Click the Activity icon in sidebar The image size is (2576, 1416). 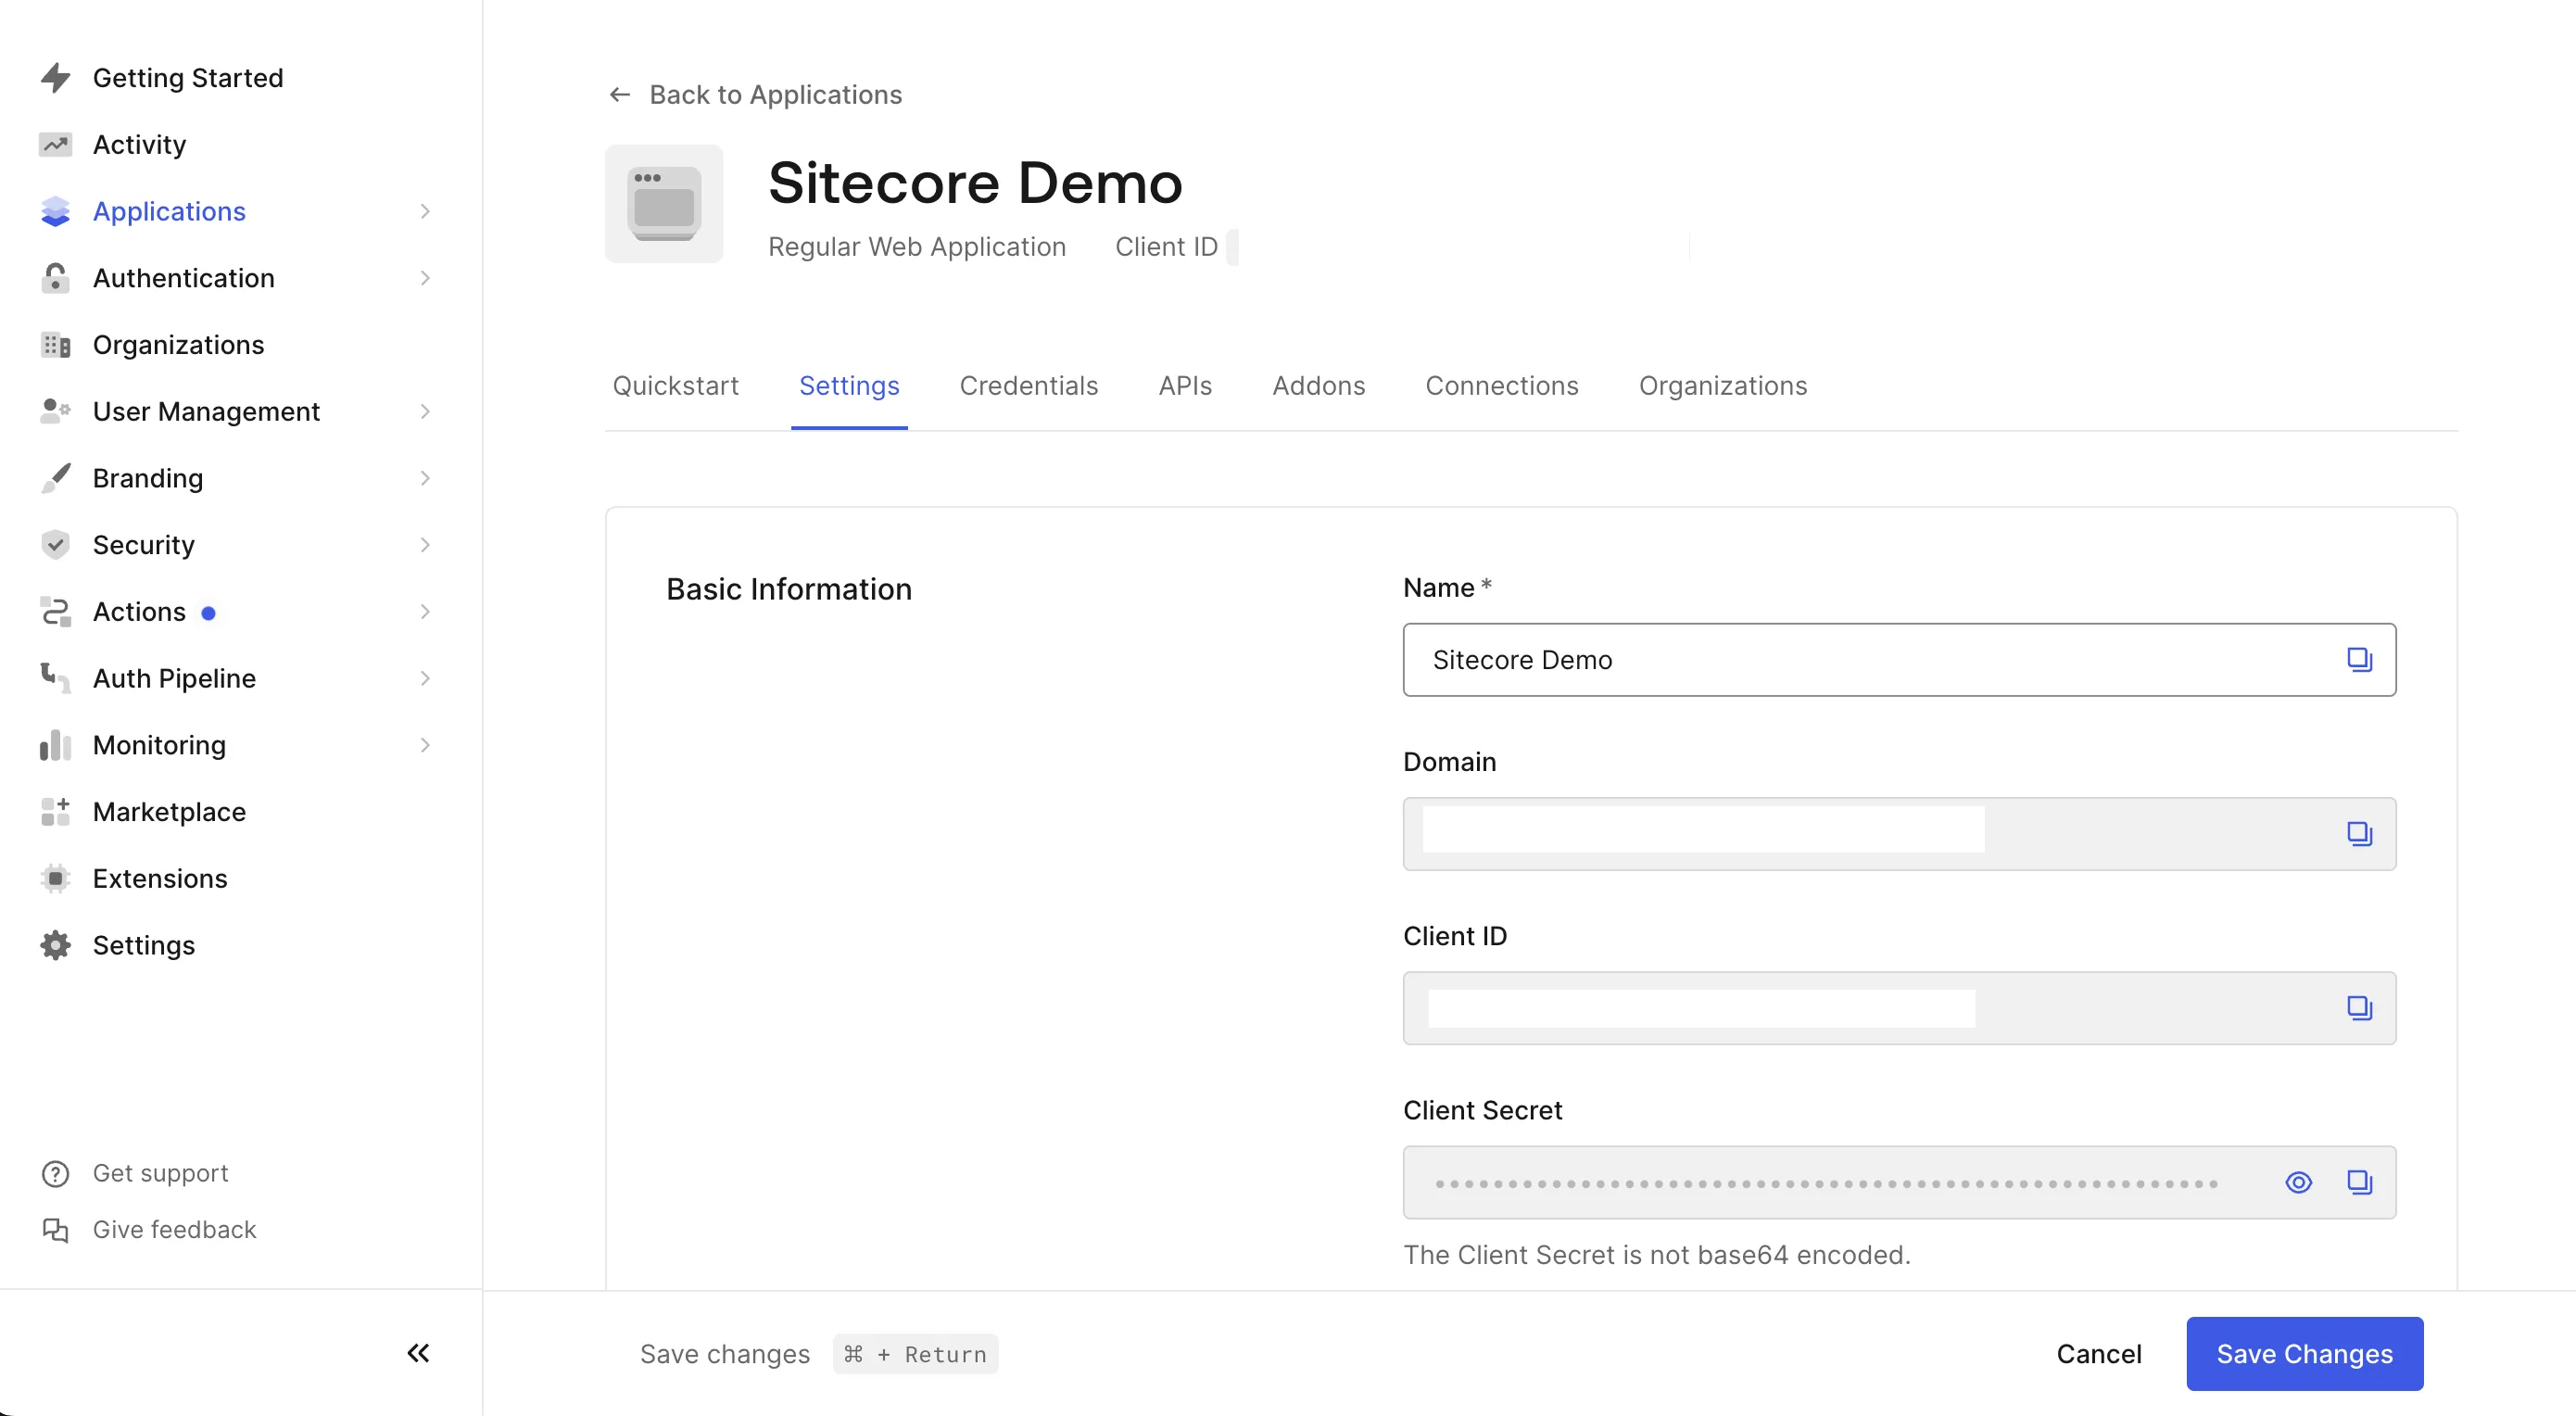54,143
